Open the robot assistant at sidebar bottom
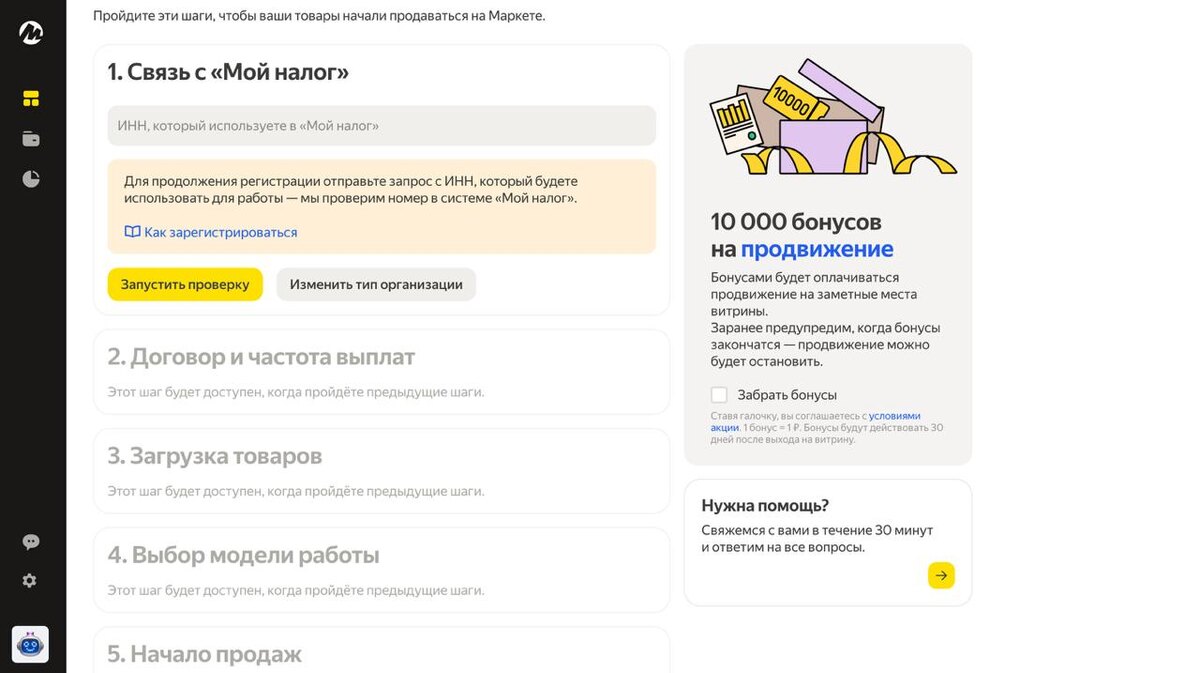This screenshot has width=1200, height=673. coord(30,644)
